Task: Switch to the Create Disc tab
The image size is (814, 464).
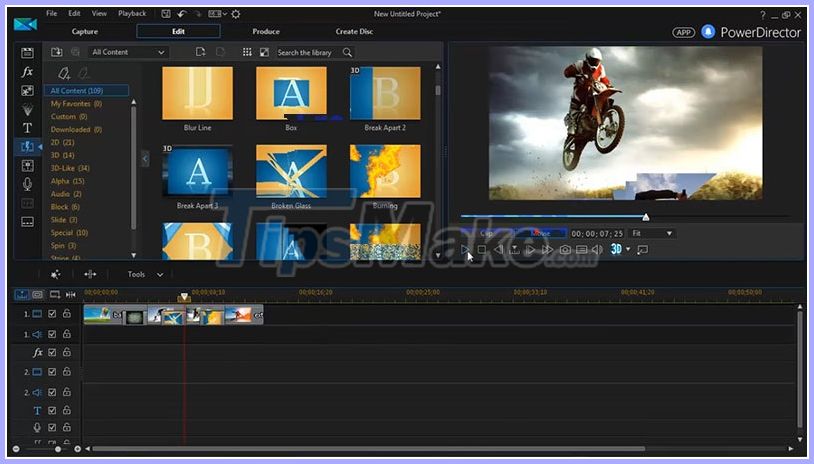Action: point(354,32)
